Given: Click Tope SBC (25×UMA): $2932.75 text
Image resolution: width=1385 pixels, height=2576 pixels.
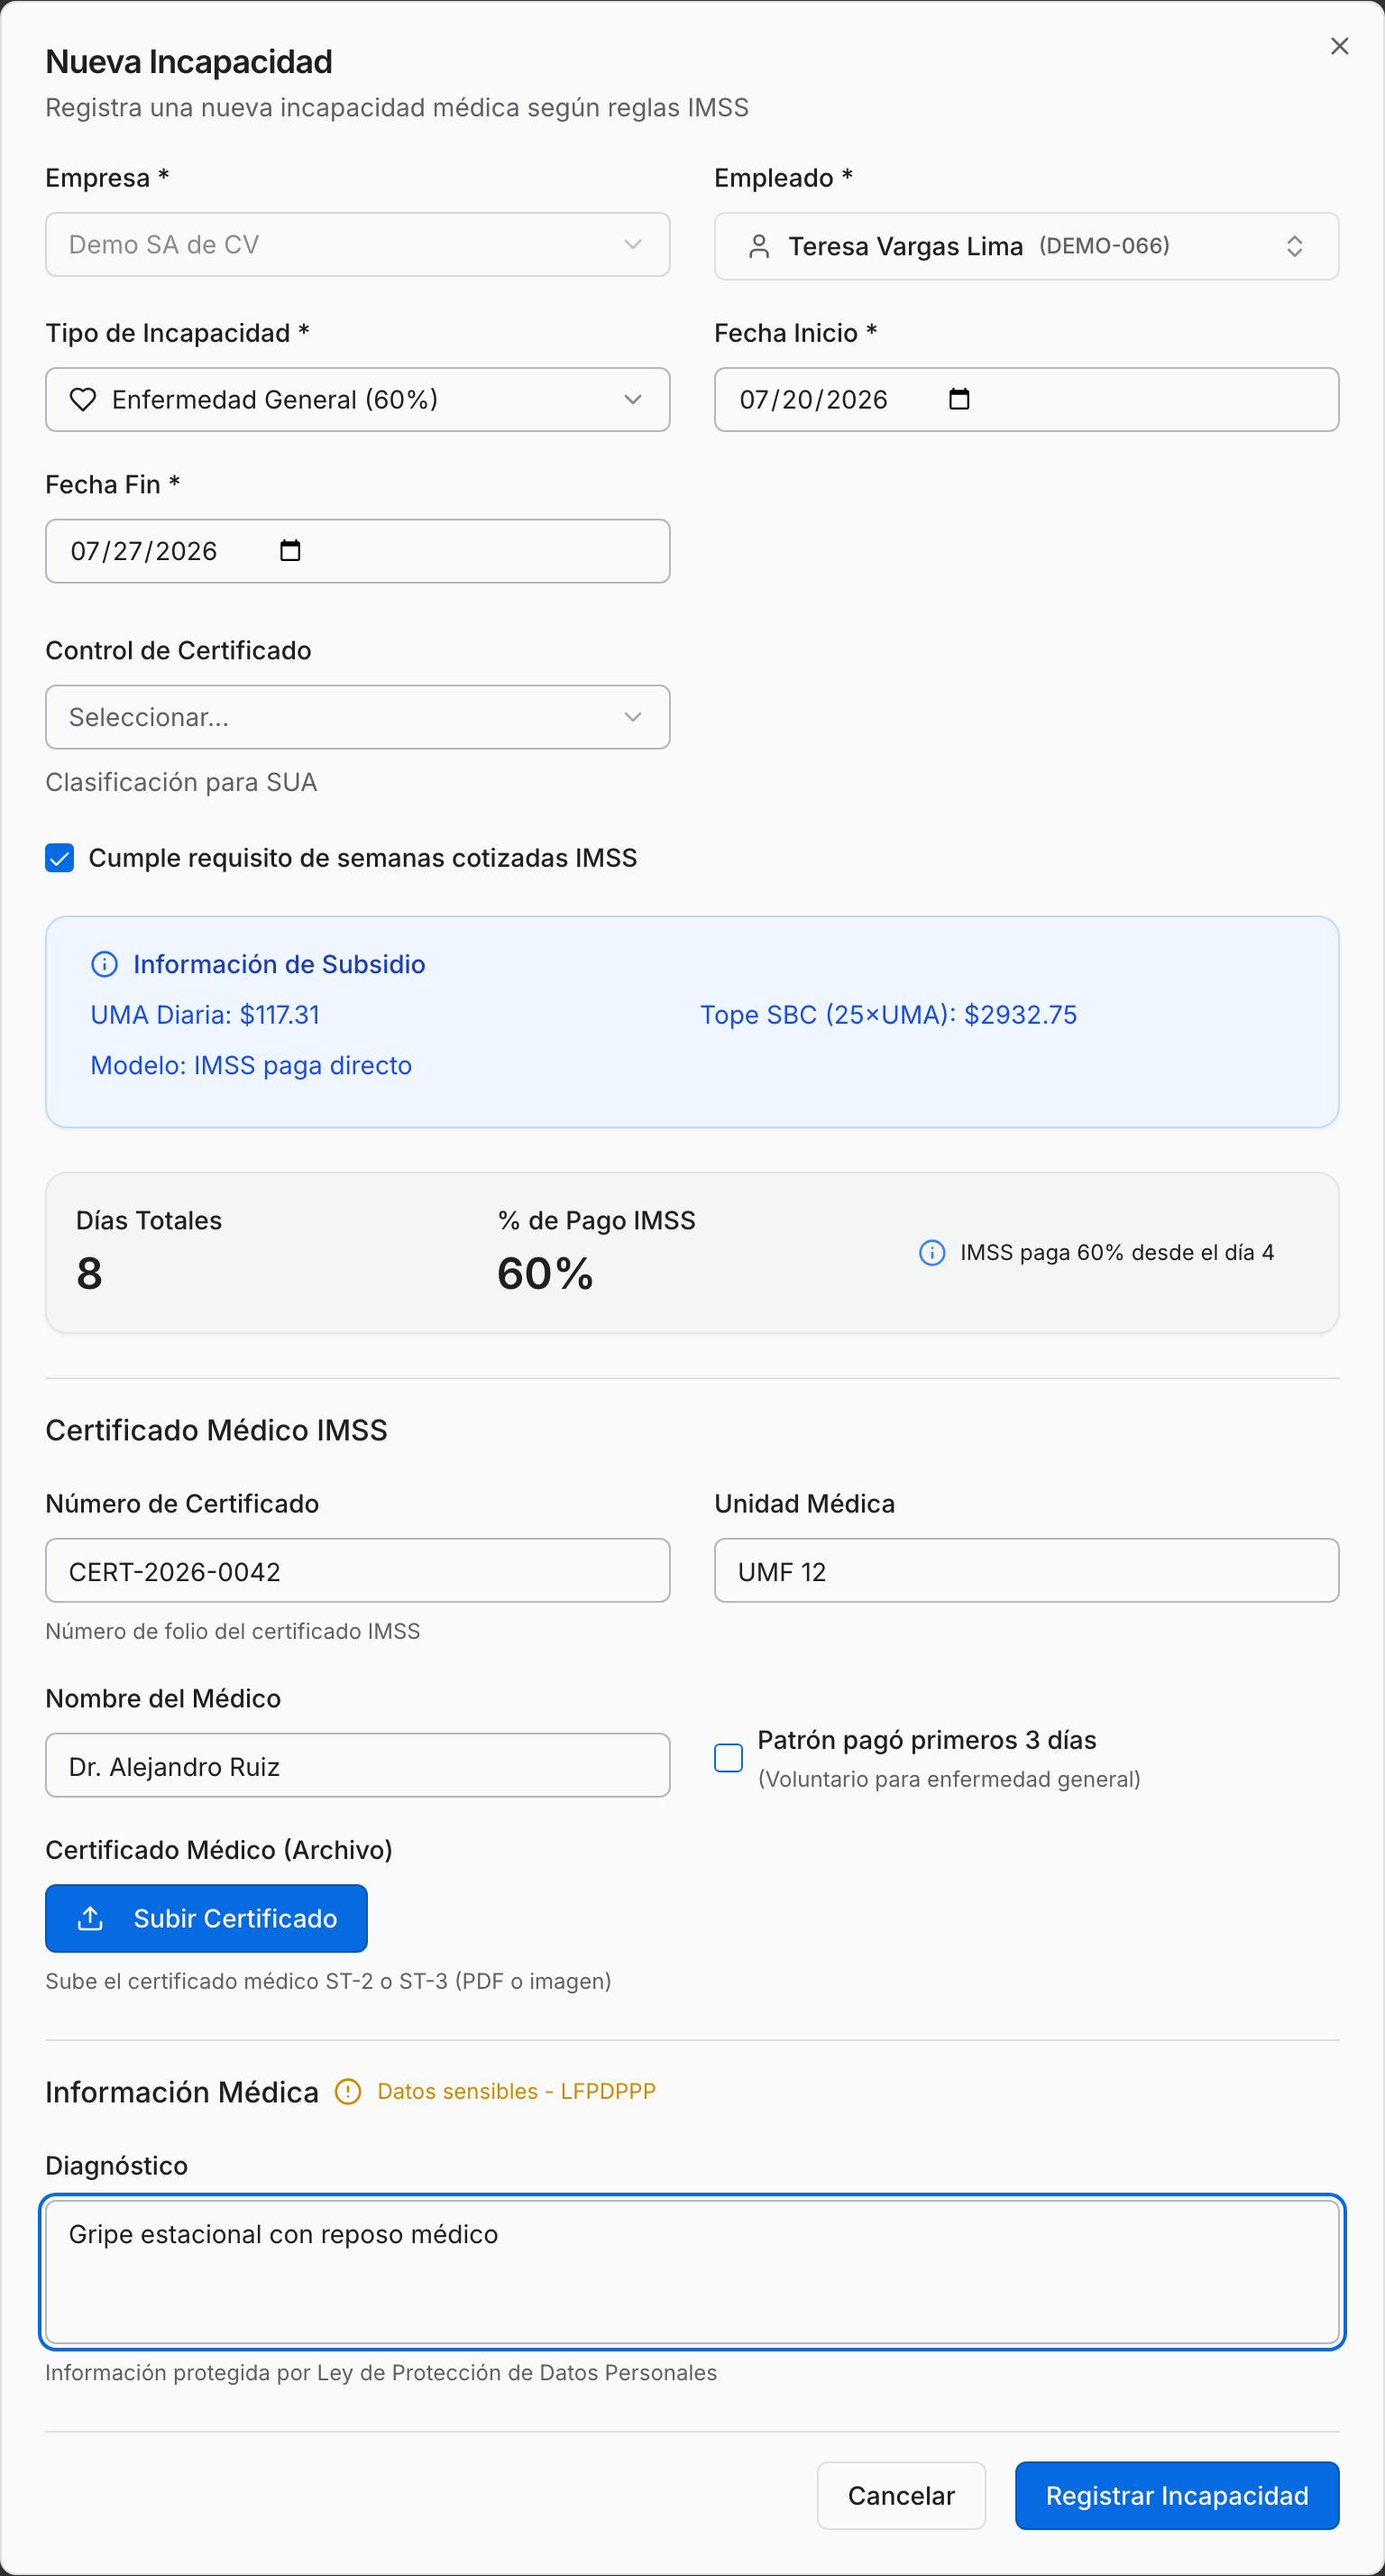Looking at the screenshot, I should [x=888, y=1015].
